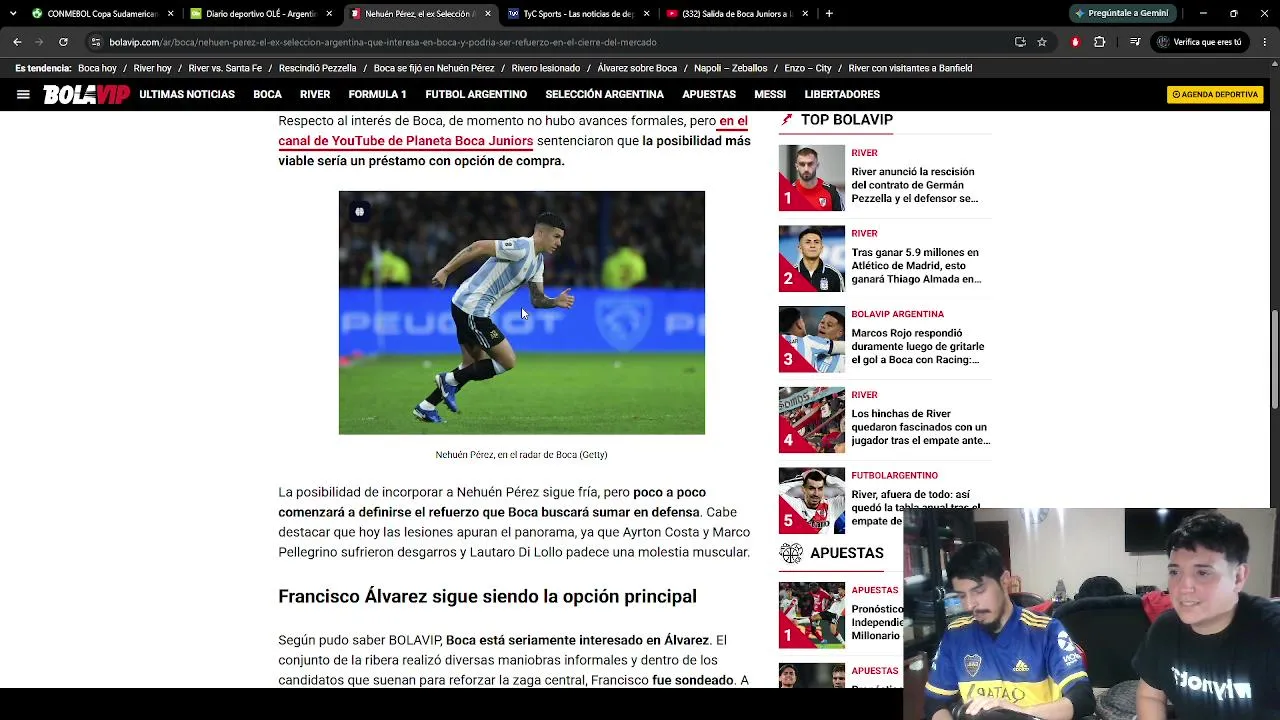Go back to the previous page
Image resolution: width=1280 pixels, height=720 pixels.
coord(17,42)
